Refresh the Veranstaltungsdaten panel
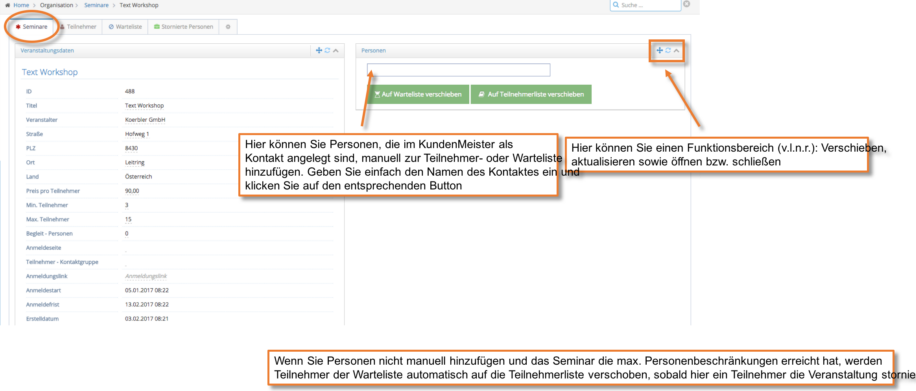The height and width of the screenshot is (391, 916). tap(327, 50)
